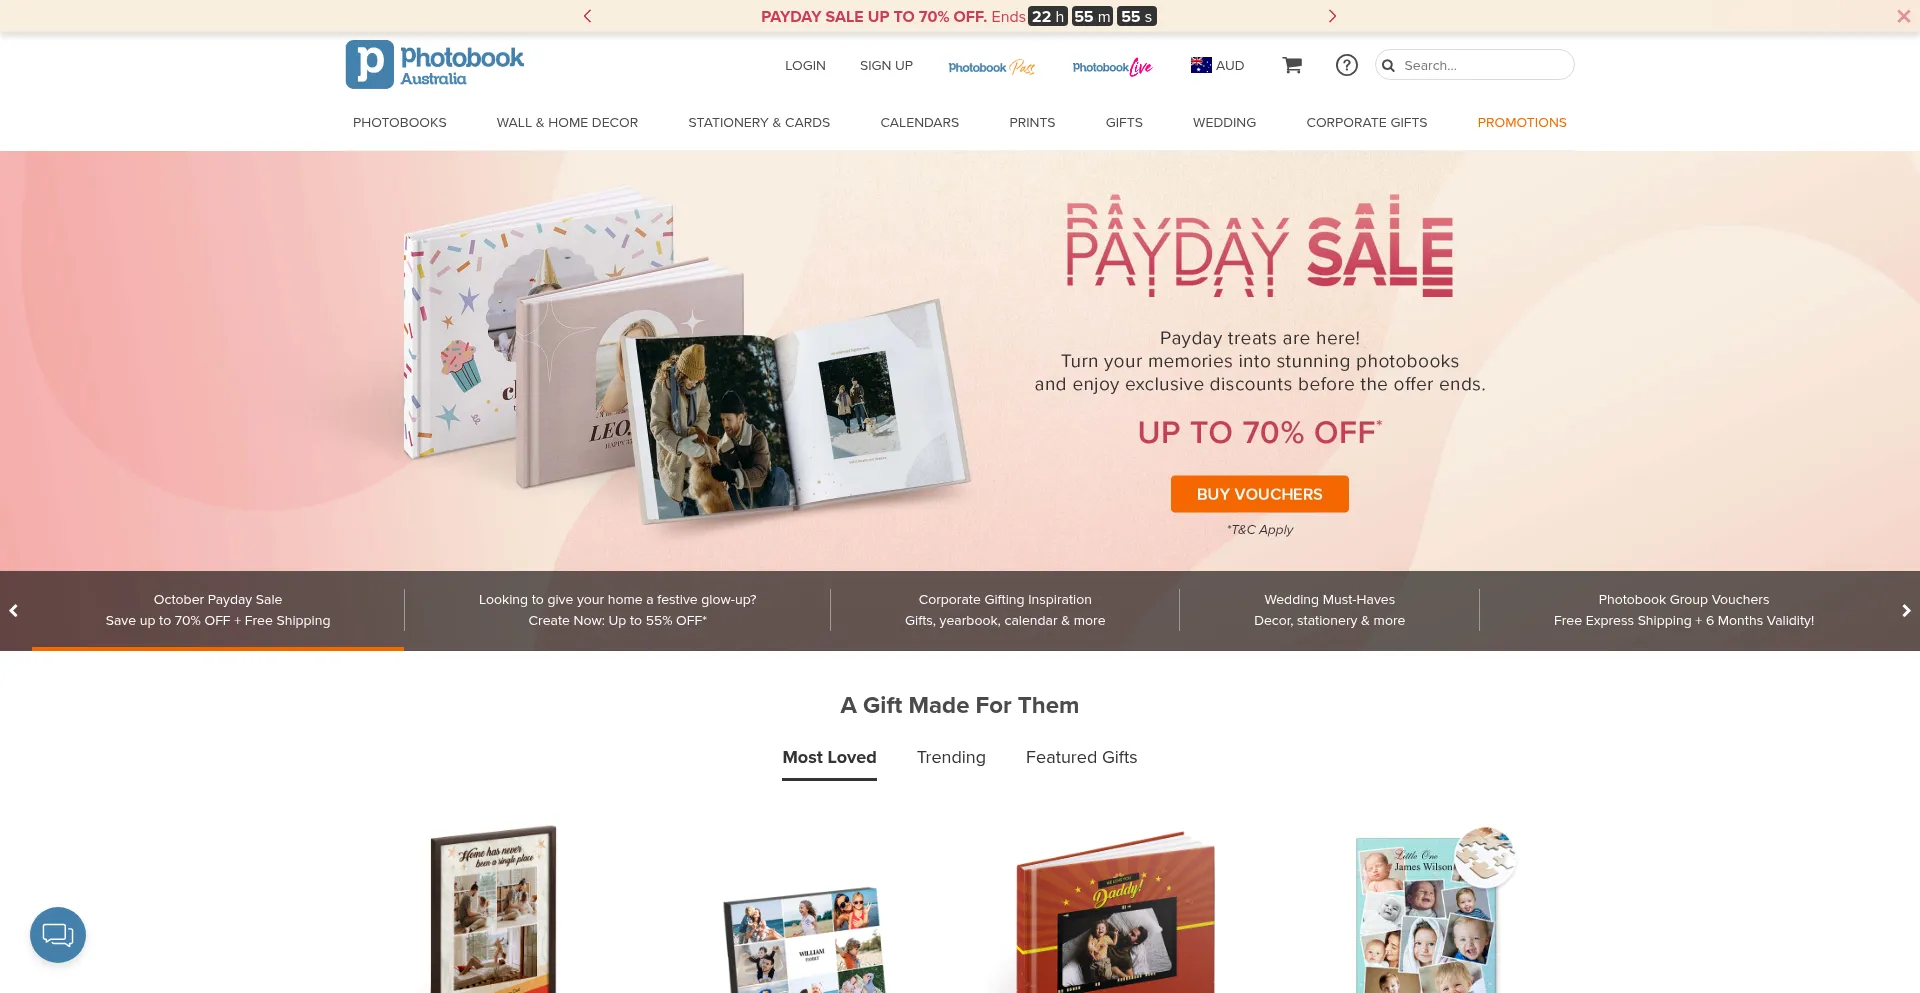Advance the promo carousel with right arrow

click(x=1906, y=611)
